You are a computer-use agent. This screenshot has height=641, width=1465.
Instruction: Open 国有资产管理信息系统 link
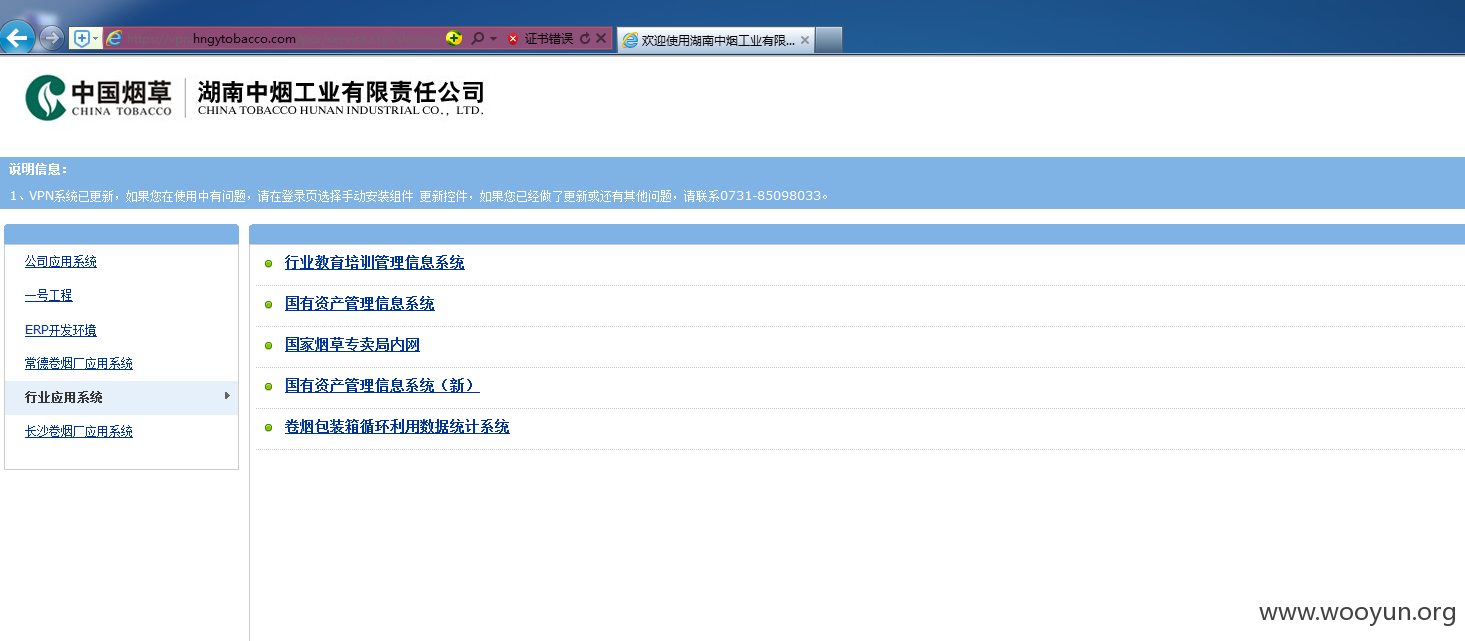click(x=360, y=304)
